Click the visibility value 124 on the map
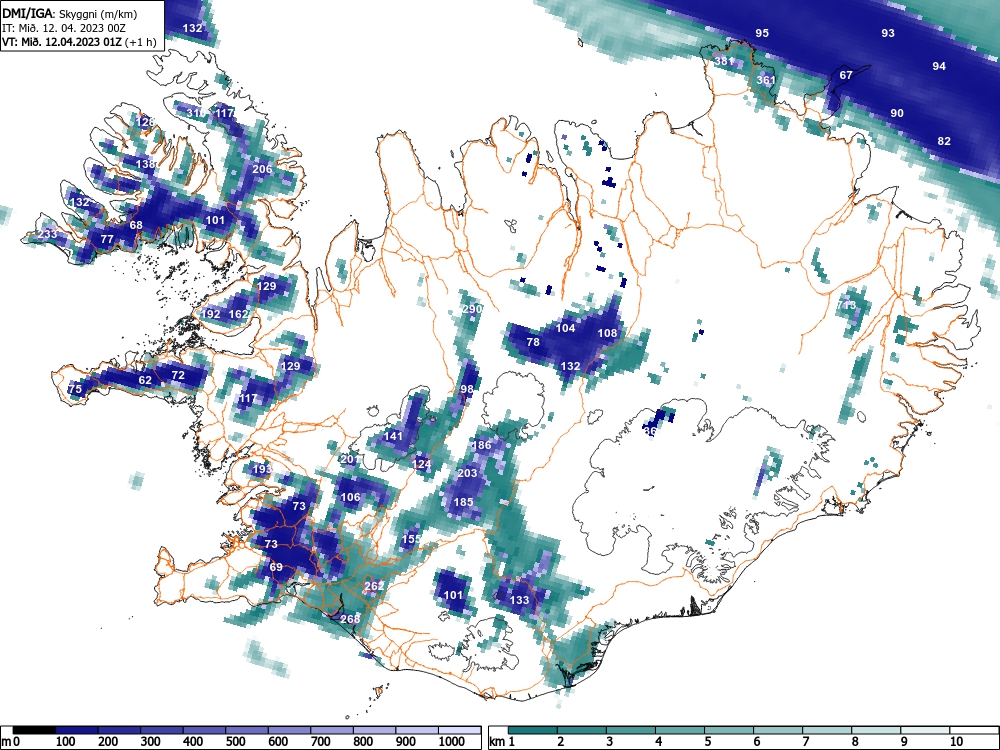 pyautogui.click(x=422, y=464)
